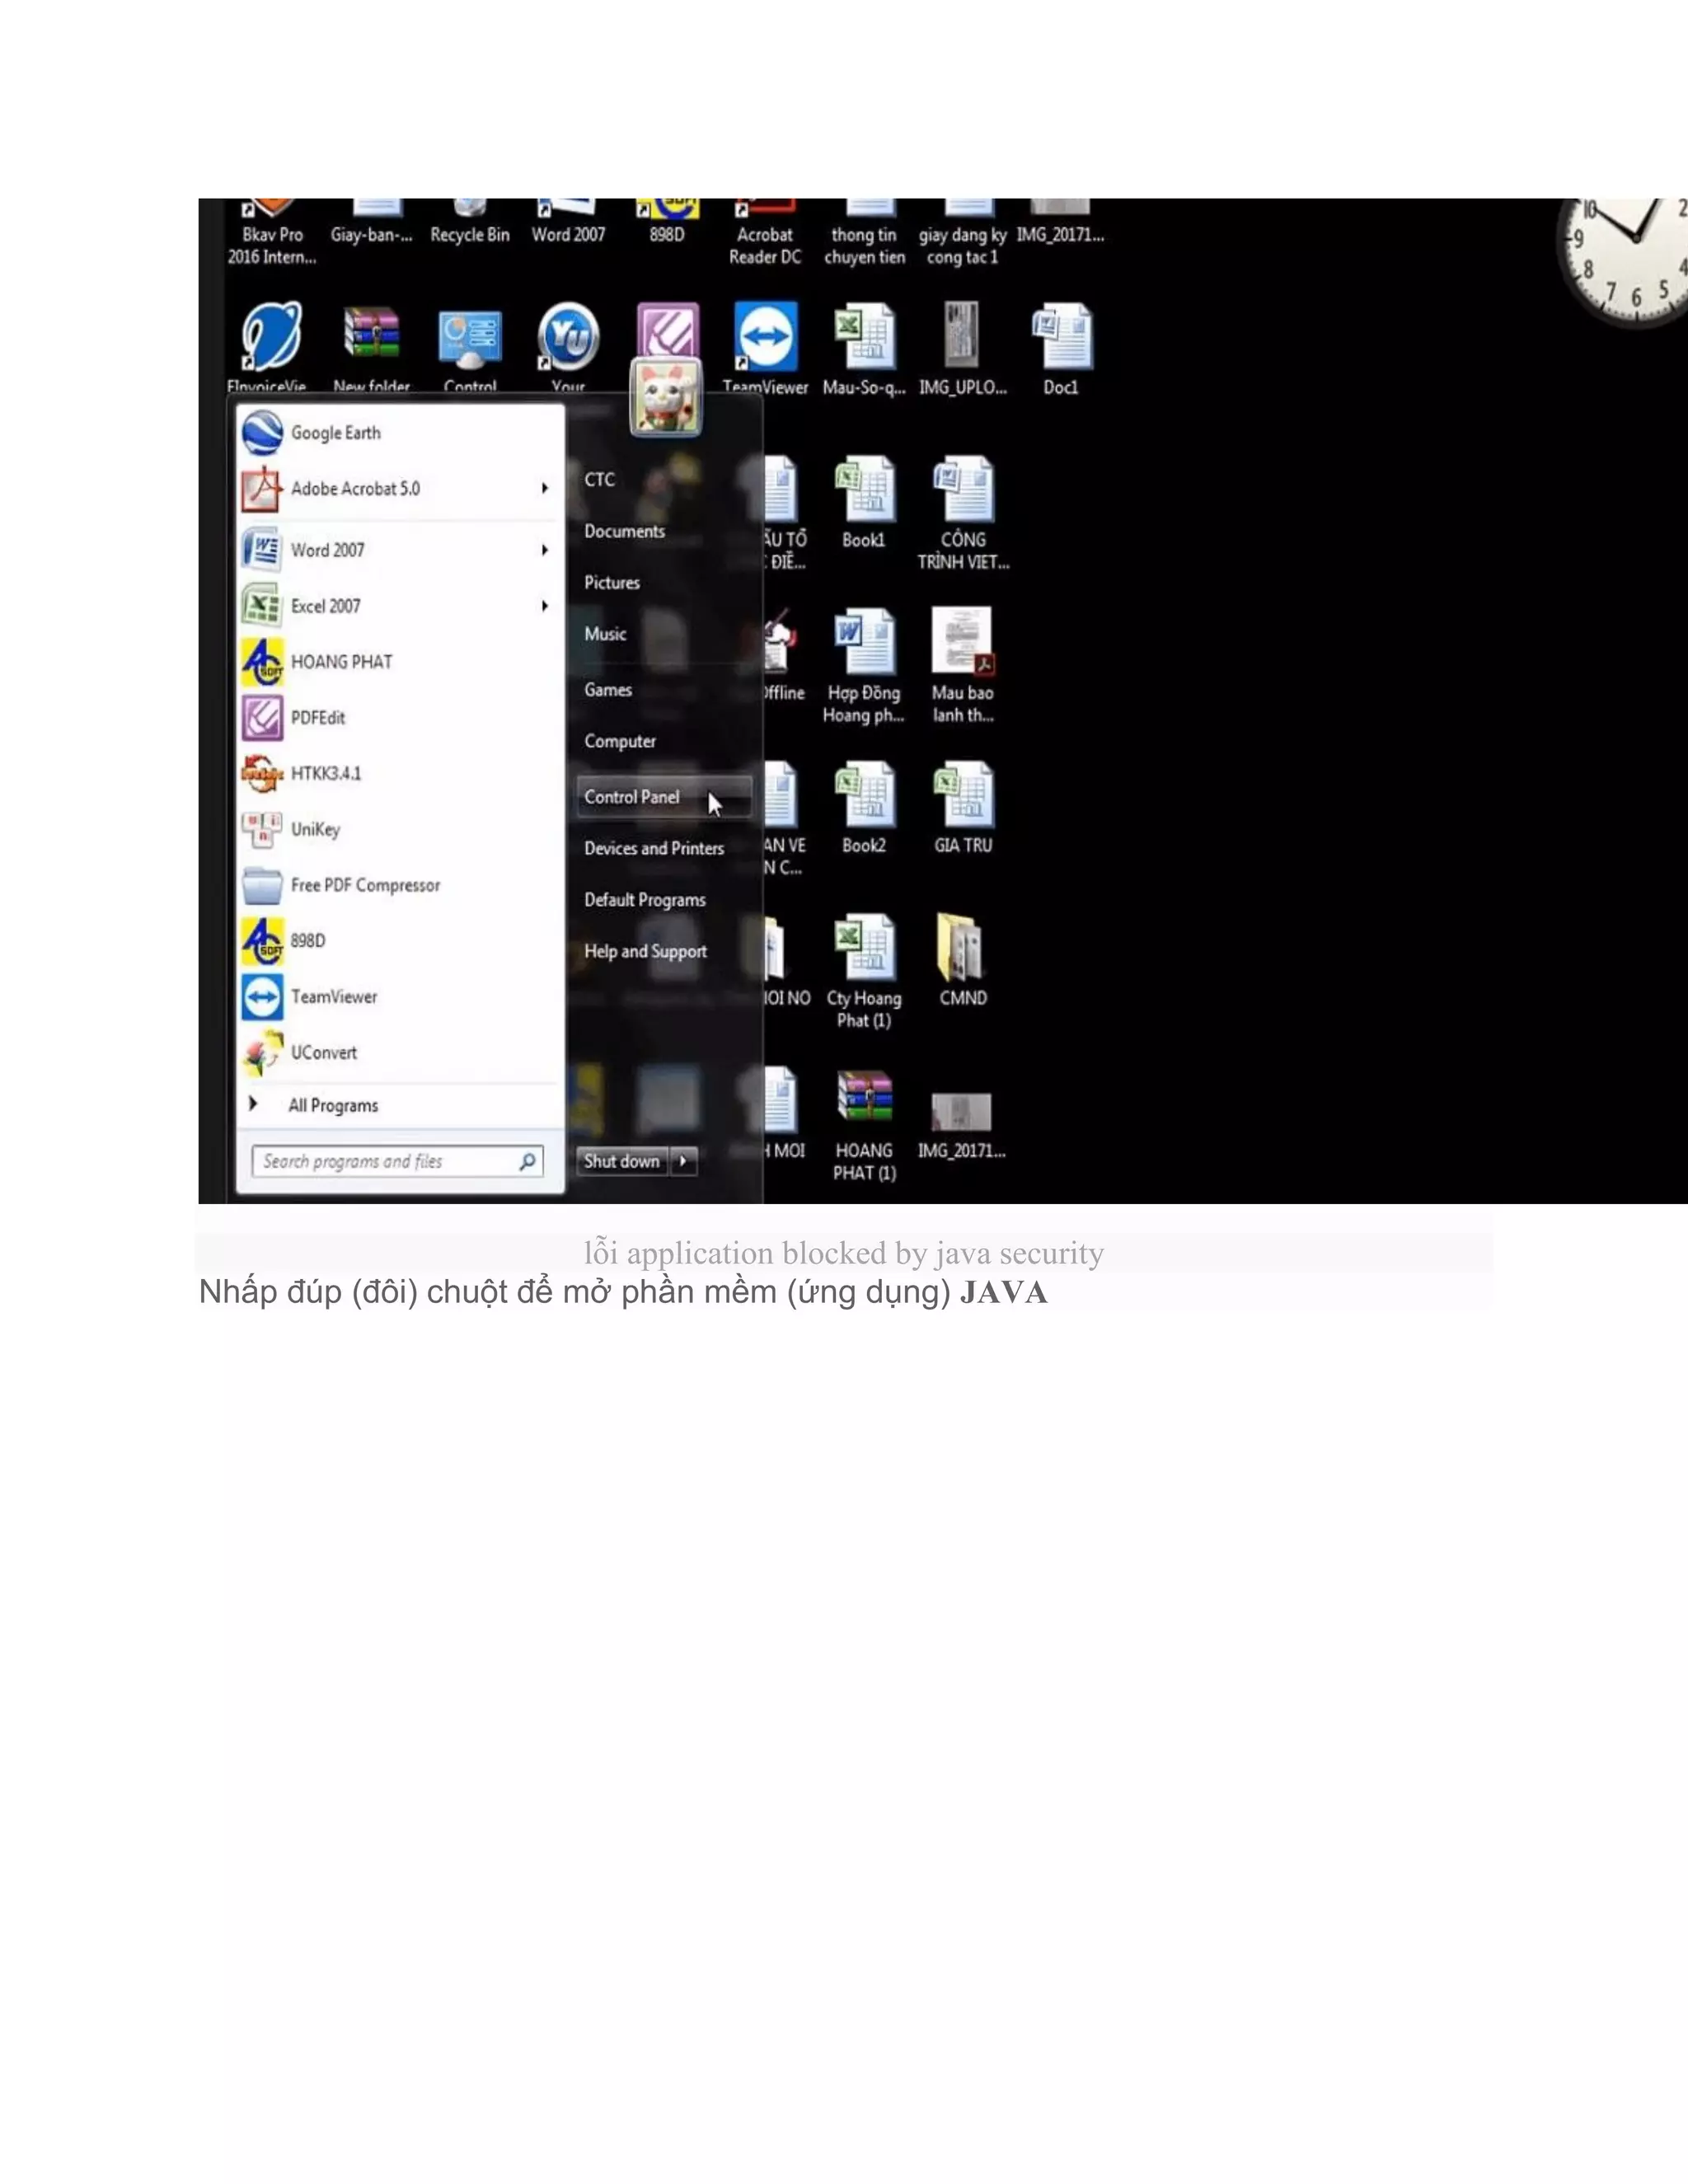
Task: Open Games from Start menu
Action: click(x=608, y=690)
